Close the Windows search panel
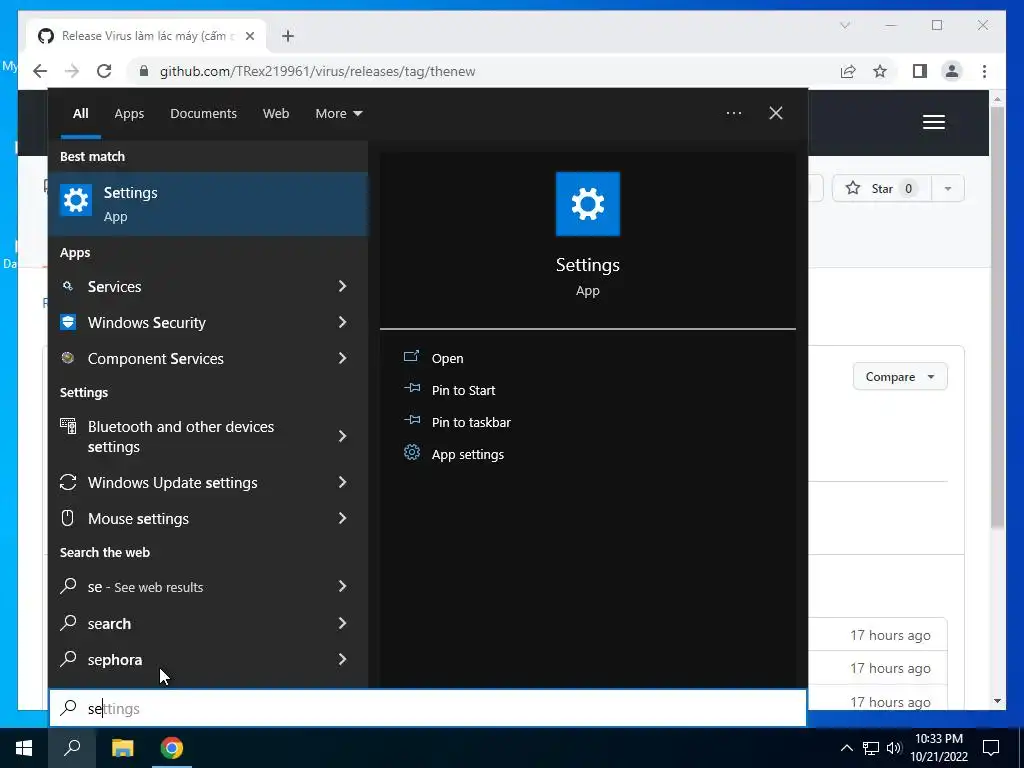Viewport: 1024px width, 768px height. (775, 113)
